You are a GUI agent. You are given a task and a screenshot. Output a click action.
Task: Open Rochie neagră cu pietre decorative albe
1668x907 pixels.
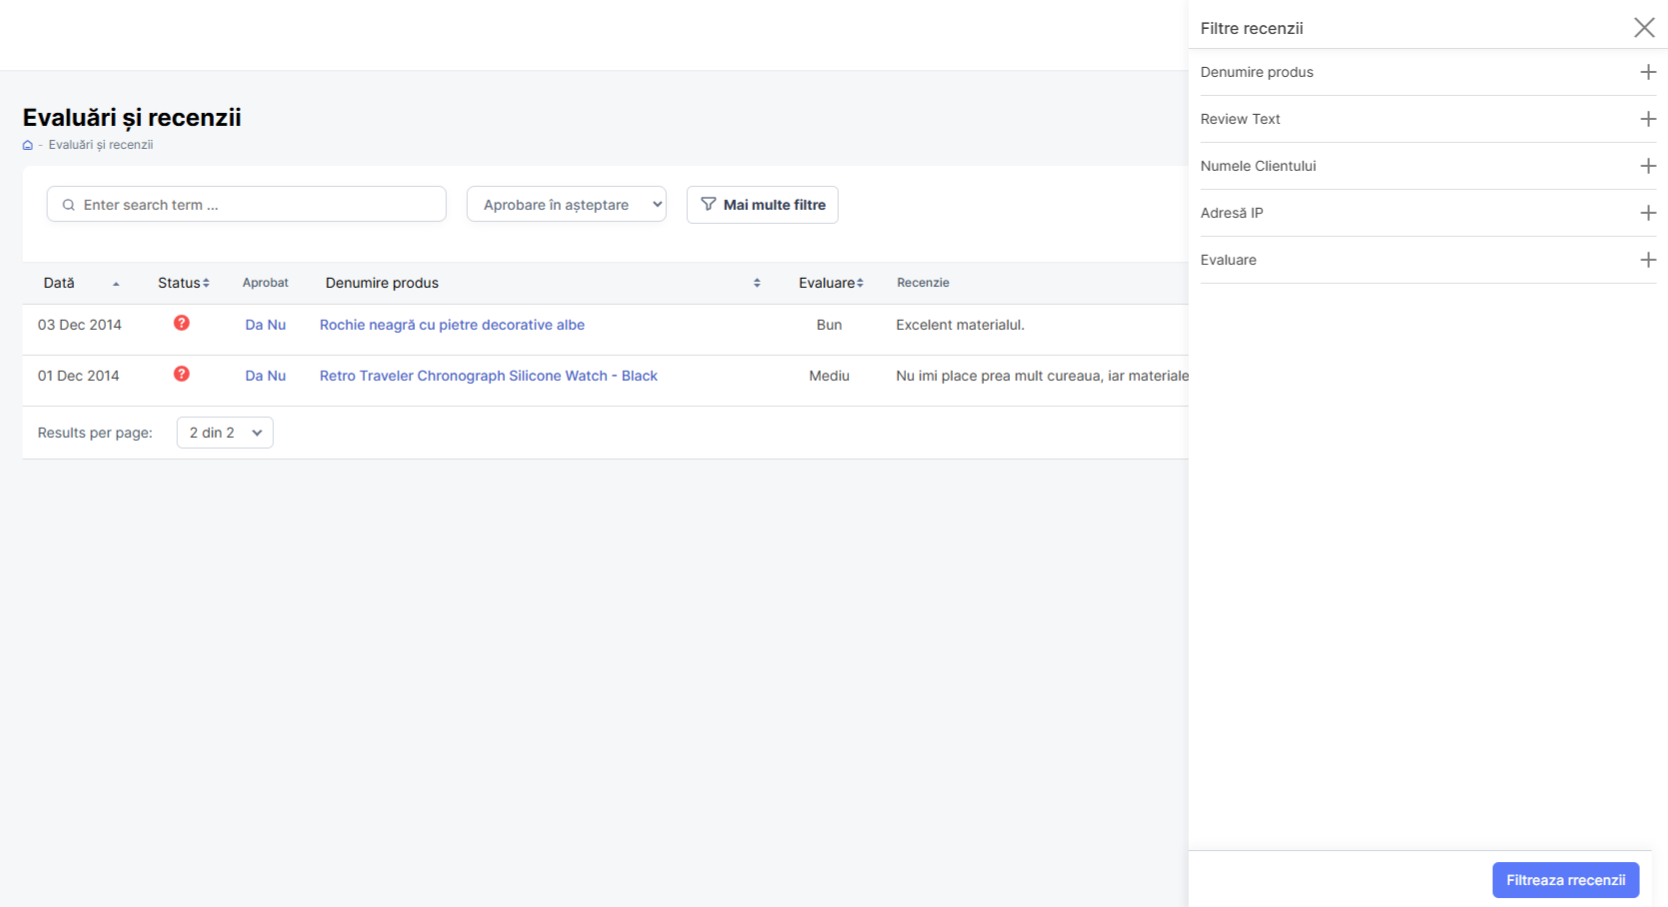pos(452,325)
